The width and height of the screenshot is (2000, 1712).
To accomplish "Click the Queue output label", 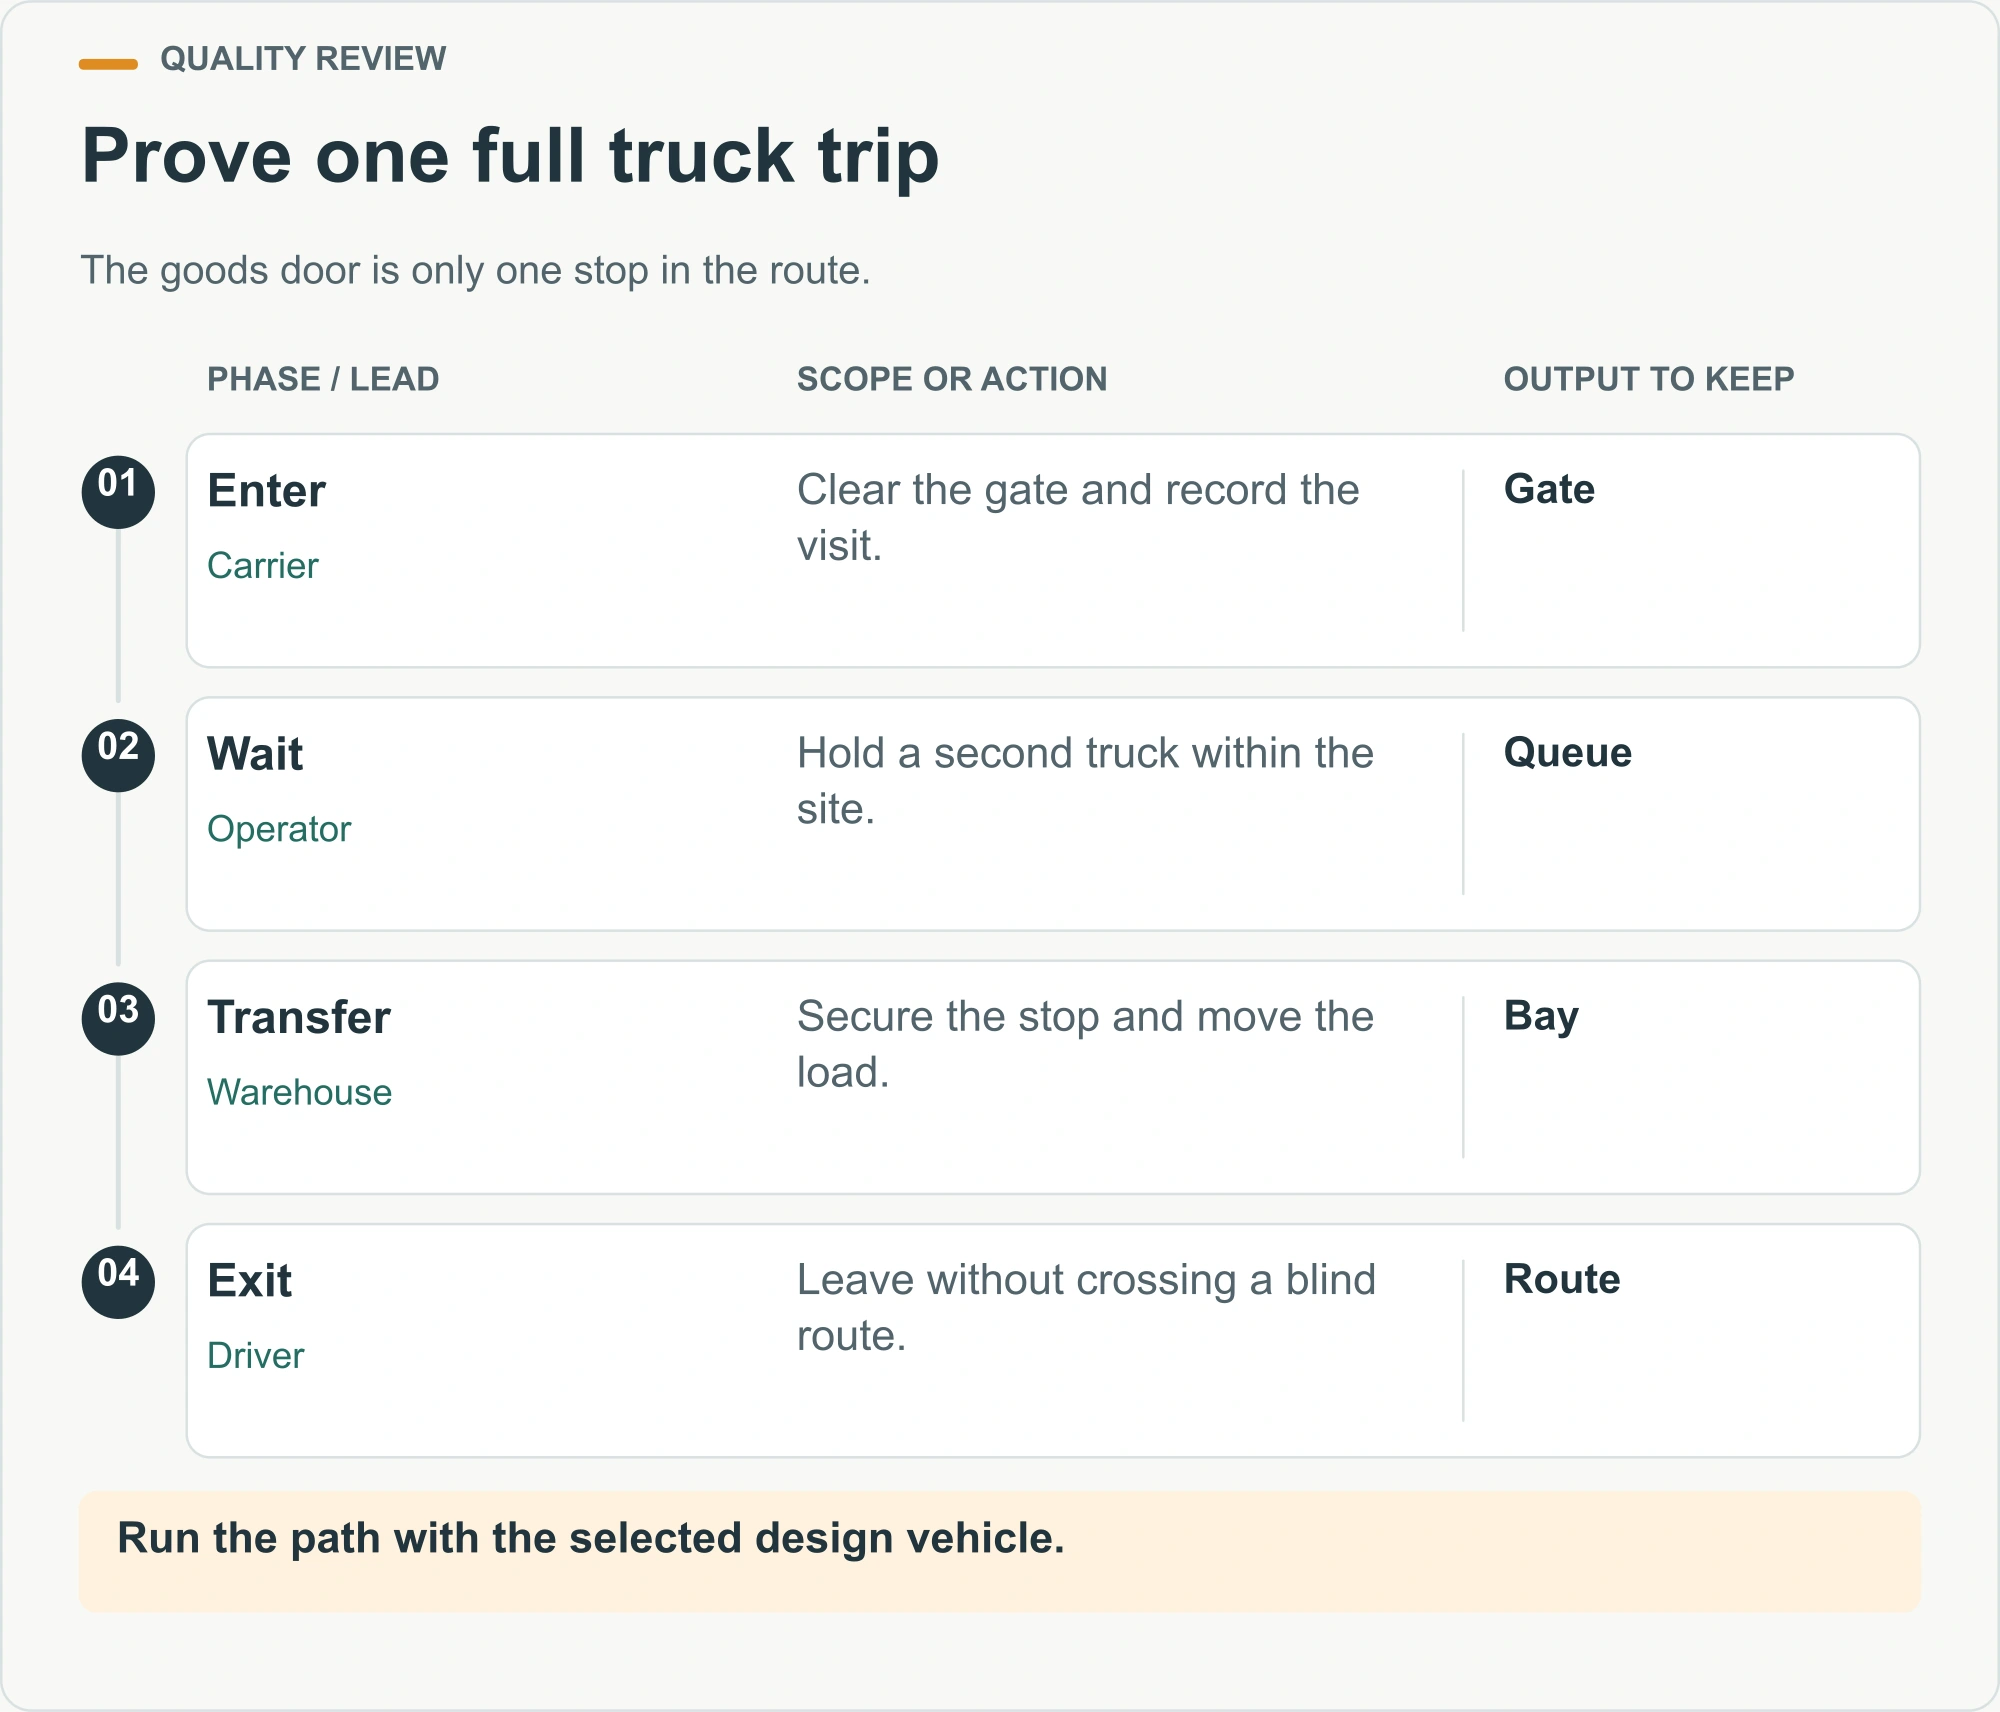I will point(1567,752).
